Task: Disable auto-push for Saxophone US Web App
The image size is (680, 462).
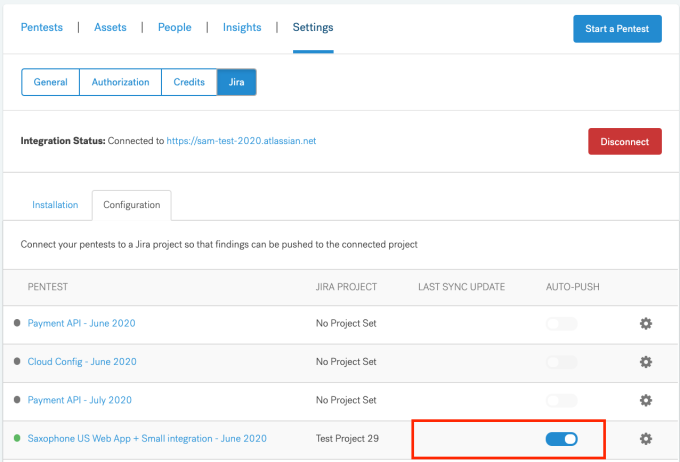Action: (x=562, y=439)
